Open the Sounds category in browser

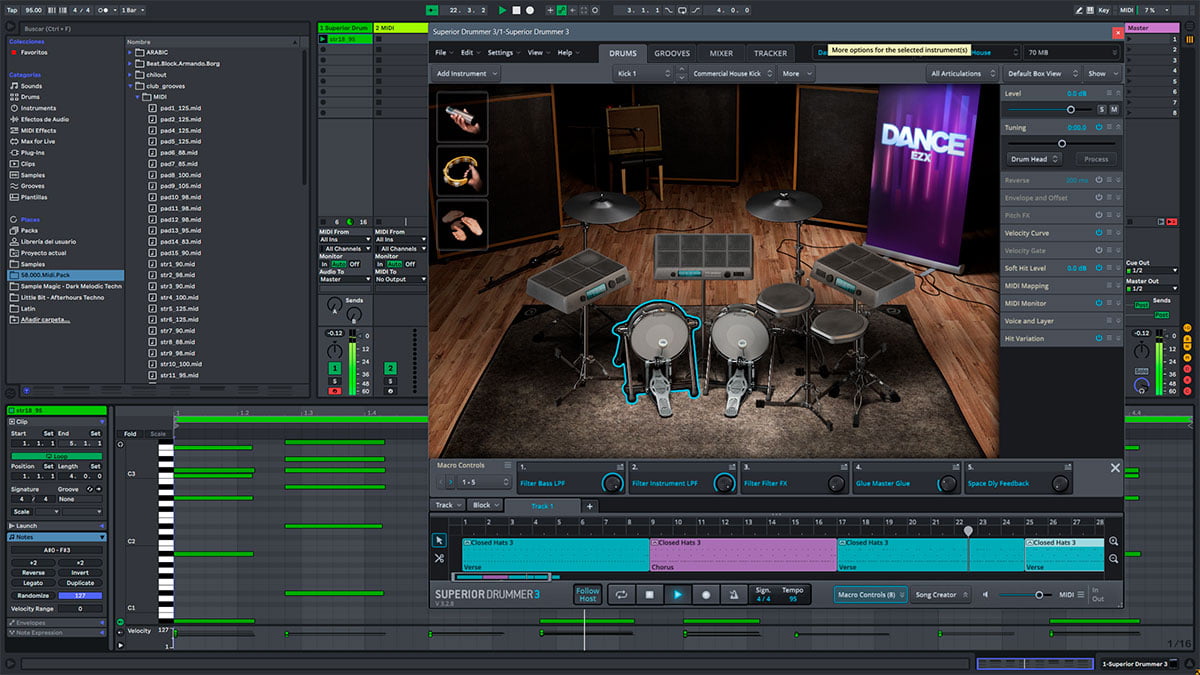click(31, 86)
